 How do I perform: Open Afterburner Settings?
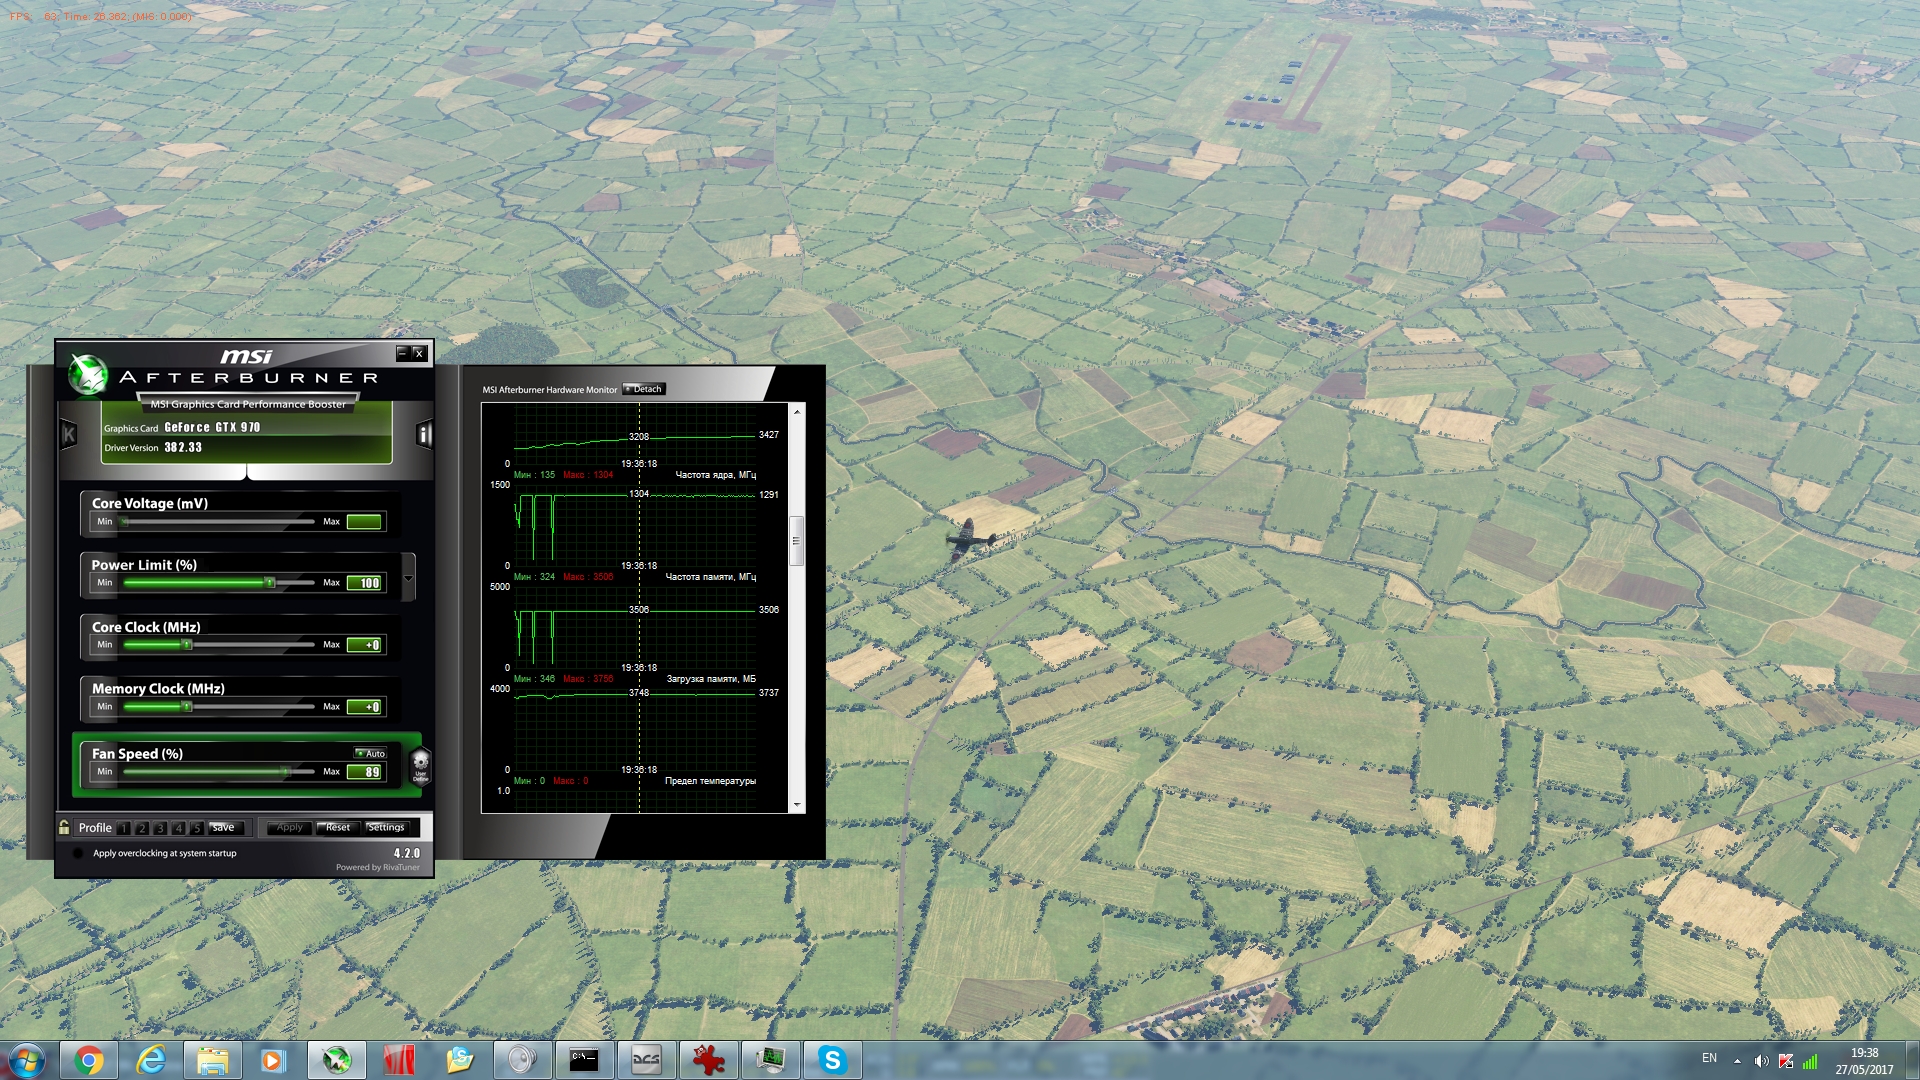point(386,828)
